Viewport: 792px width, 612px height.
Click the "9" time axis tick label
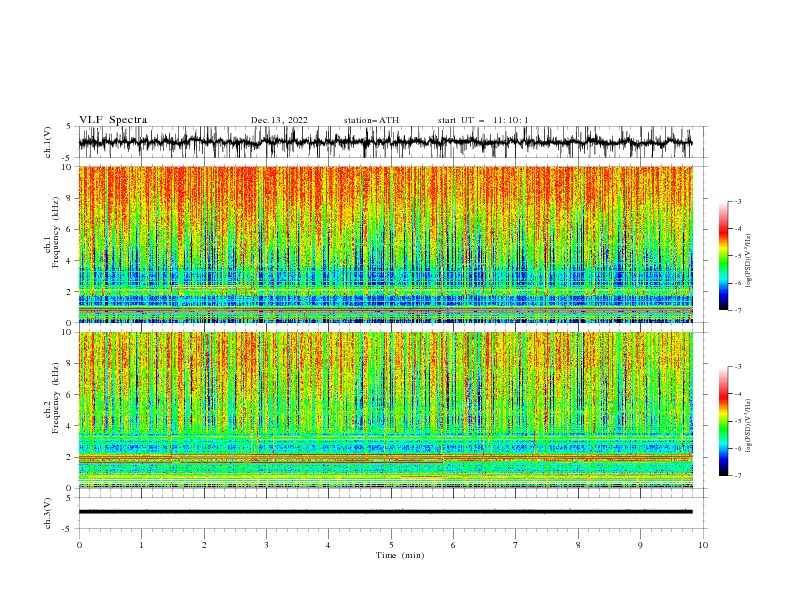tap(640, 545)
